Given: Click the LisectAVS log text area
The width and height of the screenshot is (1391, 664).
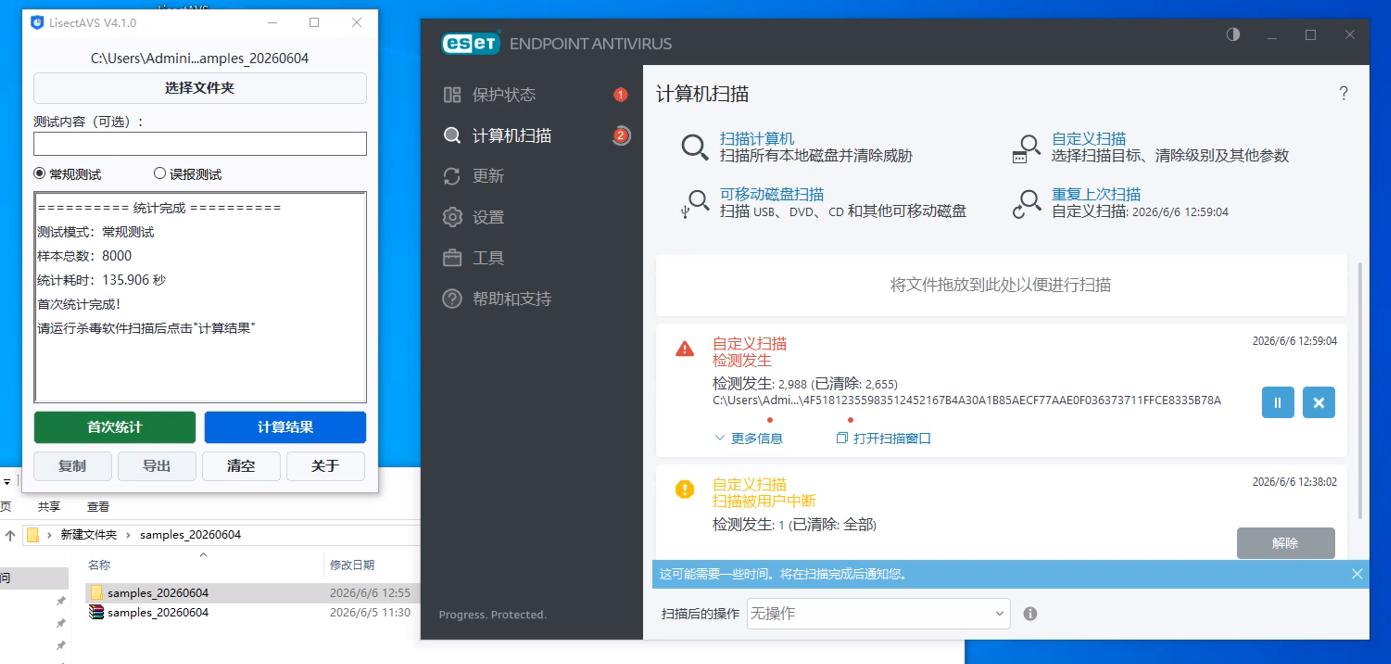Looking at the screenshot, I should [x=200, y=297].
